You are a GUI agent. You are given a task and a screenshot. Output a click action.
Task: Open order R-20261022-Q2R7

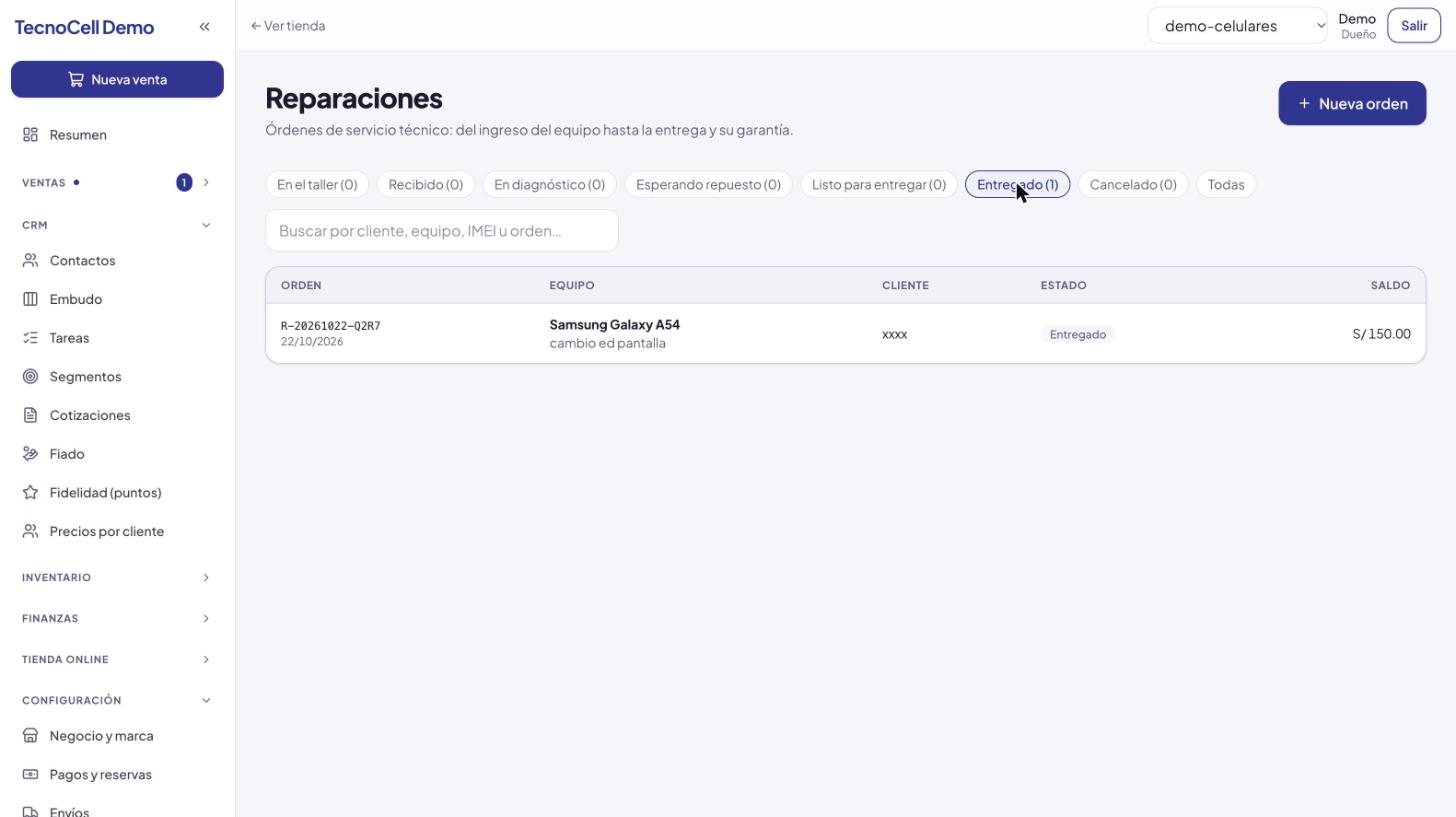[330, 326]
